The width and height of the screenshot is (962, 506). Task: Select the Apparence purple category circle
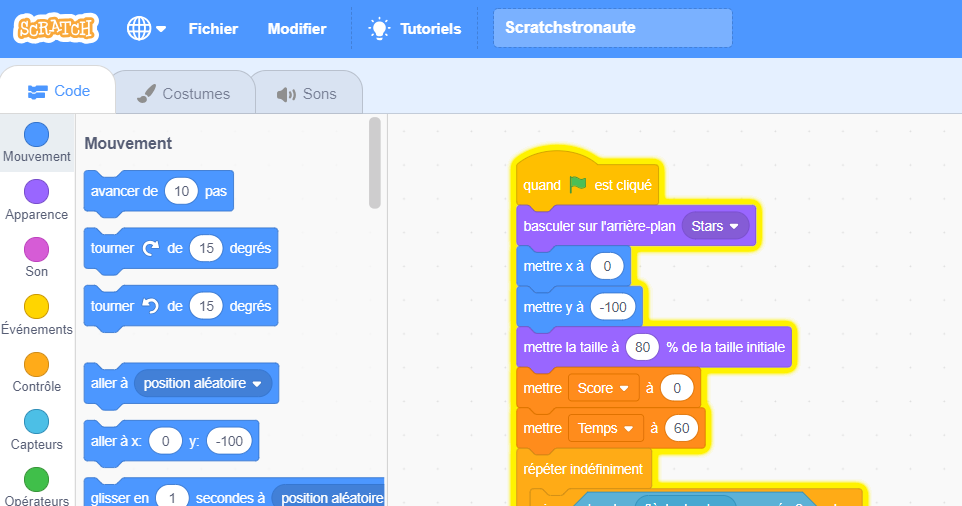click(x=36, y=192)
